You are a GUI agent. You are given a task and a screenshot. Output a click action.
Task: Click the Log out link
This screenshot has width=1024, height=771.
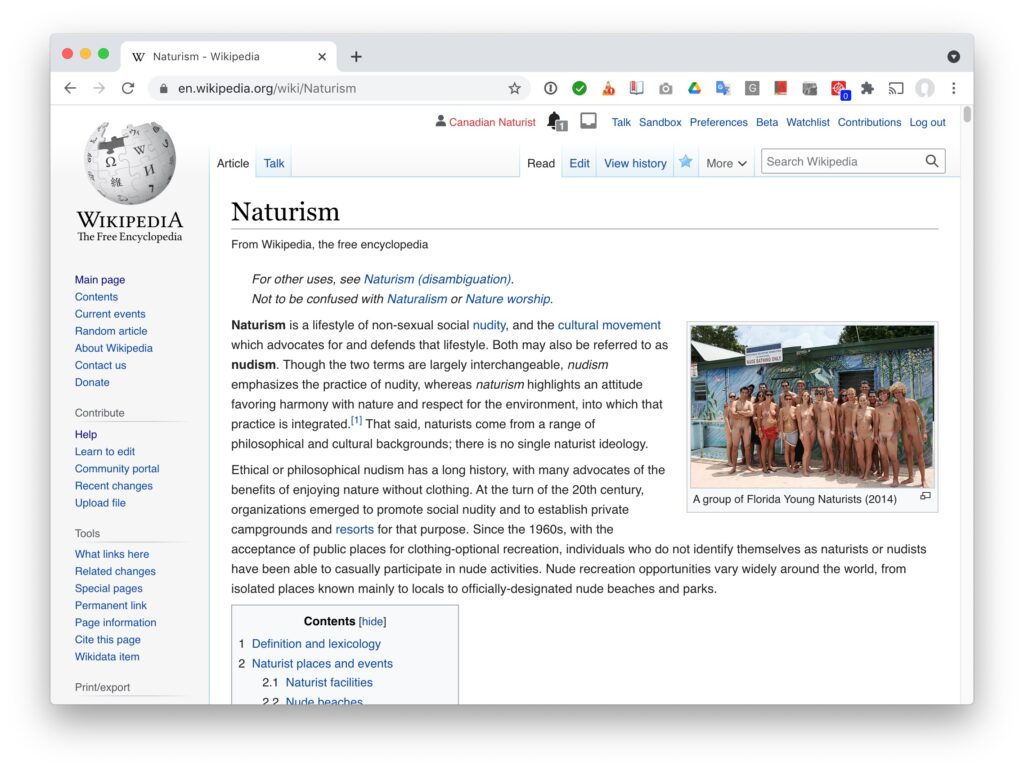pos(927,122)
